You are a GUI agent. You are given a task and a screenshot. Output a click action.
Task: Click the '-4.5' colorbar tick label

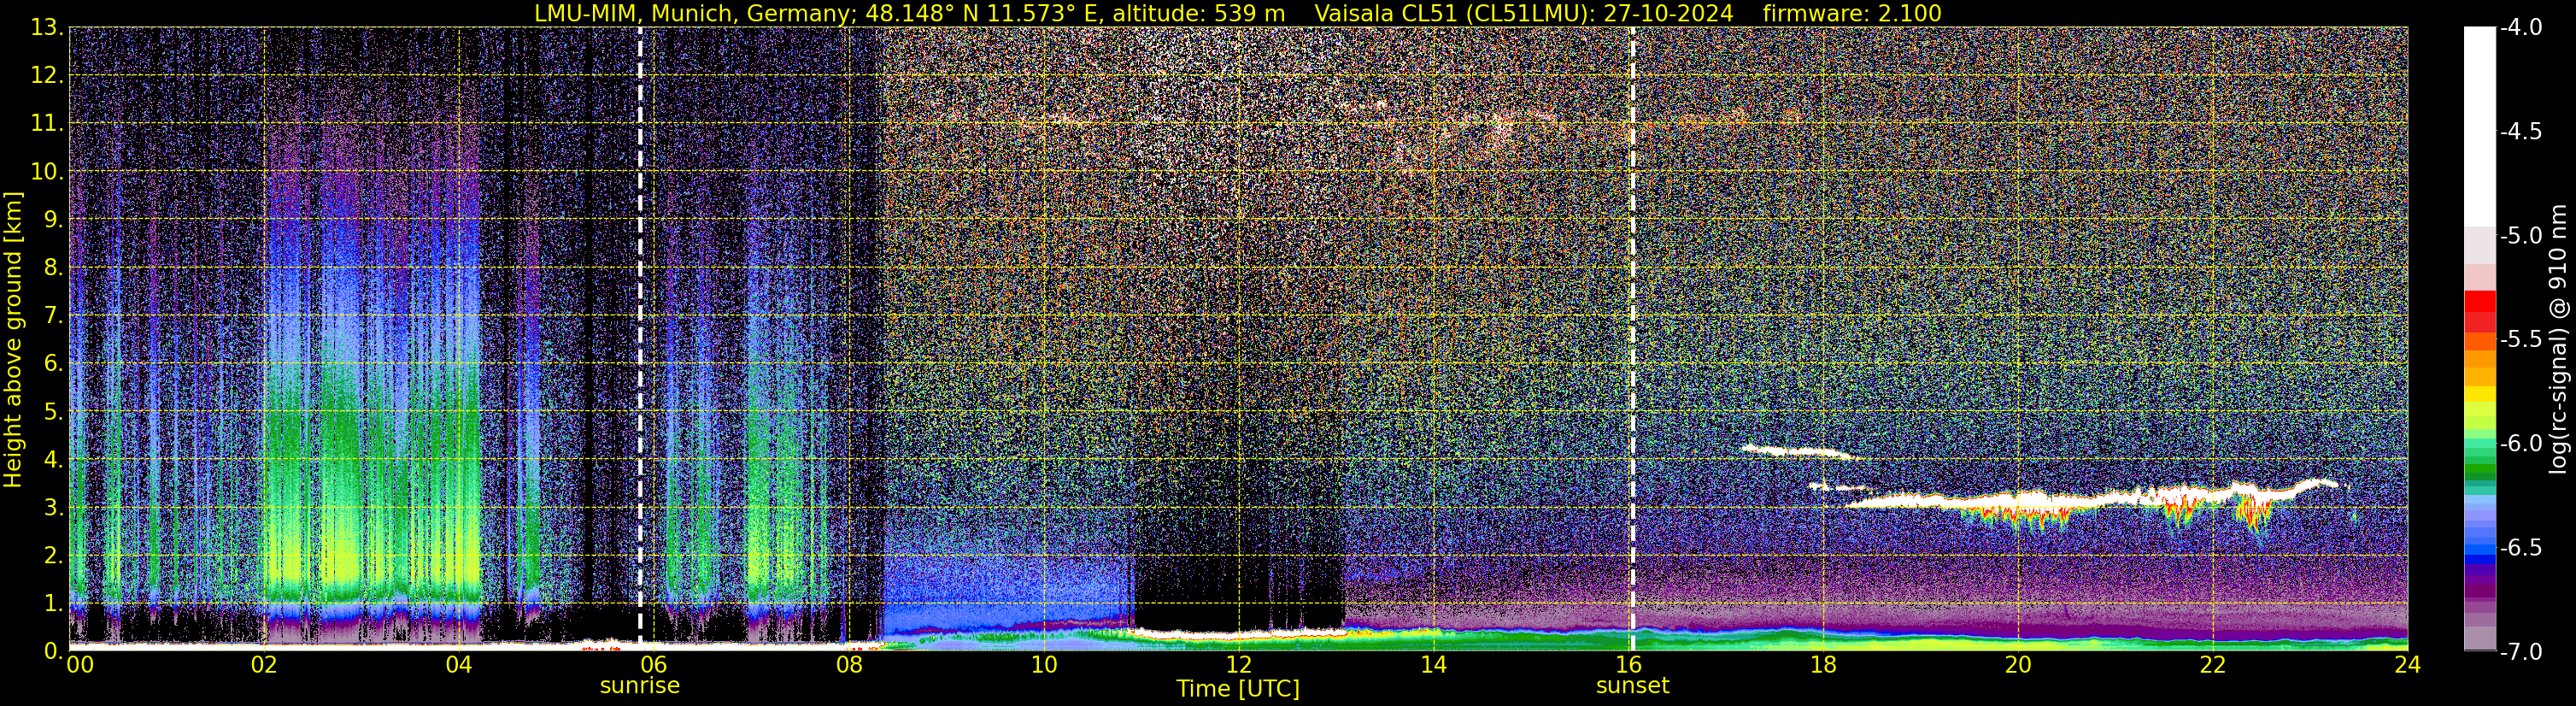click(x=2521, y=131)
